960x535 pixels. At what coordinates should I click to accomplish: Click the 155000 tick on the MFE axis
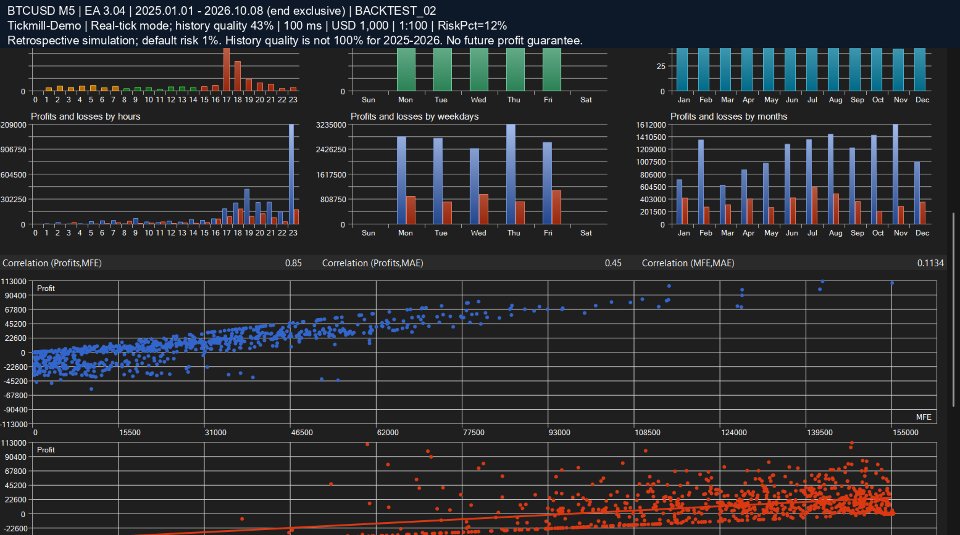pyautogui.click(x=905, y=432)
